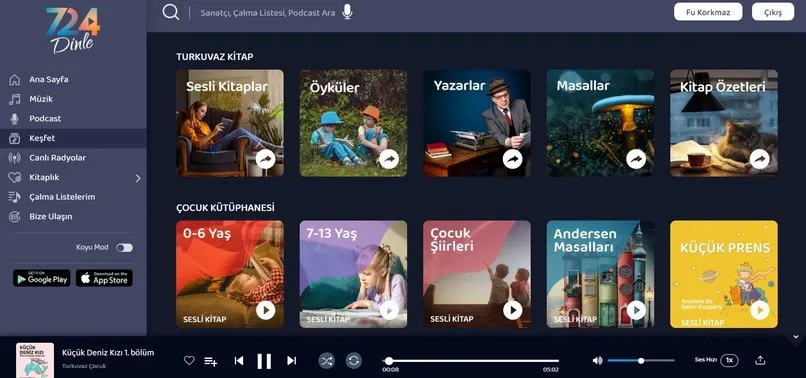The image size is (806, 378).
Task: Click the TURKUVAZ KİTAP heading
Action: (215, 57)
